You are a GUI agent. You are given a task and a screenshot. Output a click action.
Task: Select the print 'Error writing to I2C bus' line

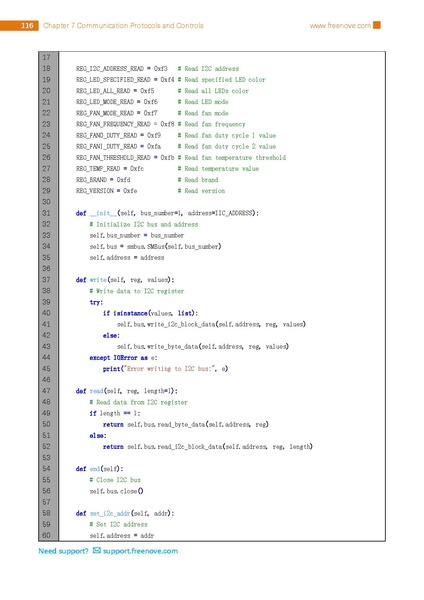[165, 368]
